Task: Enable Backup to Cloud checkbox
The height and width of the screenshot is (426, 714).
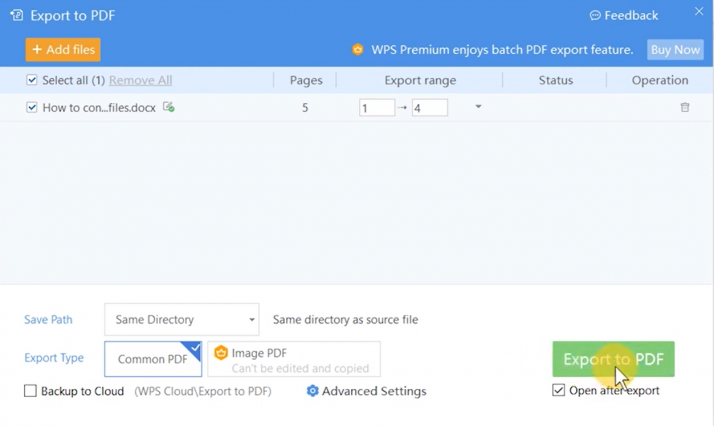Action: pyautogui.click(x=30, y=391)
